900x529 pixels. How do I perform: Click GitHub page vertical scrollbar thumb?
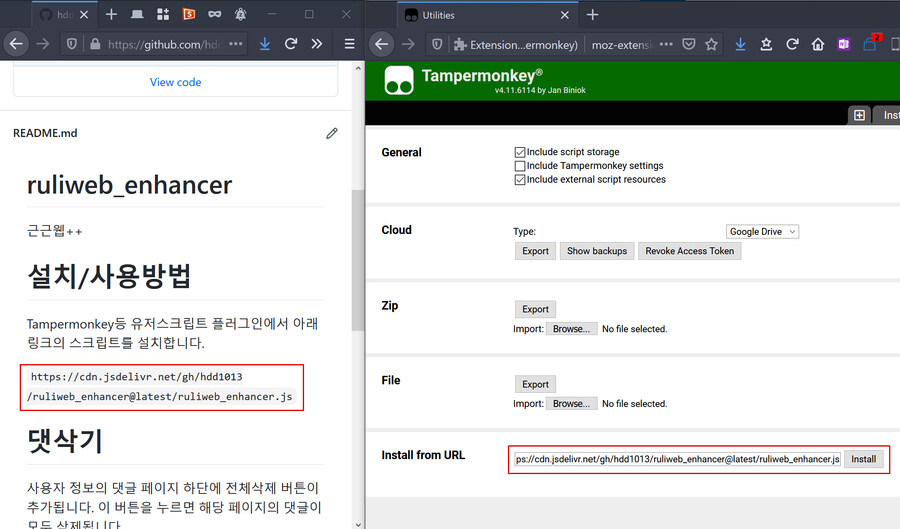tap(358, 260)
